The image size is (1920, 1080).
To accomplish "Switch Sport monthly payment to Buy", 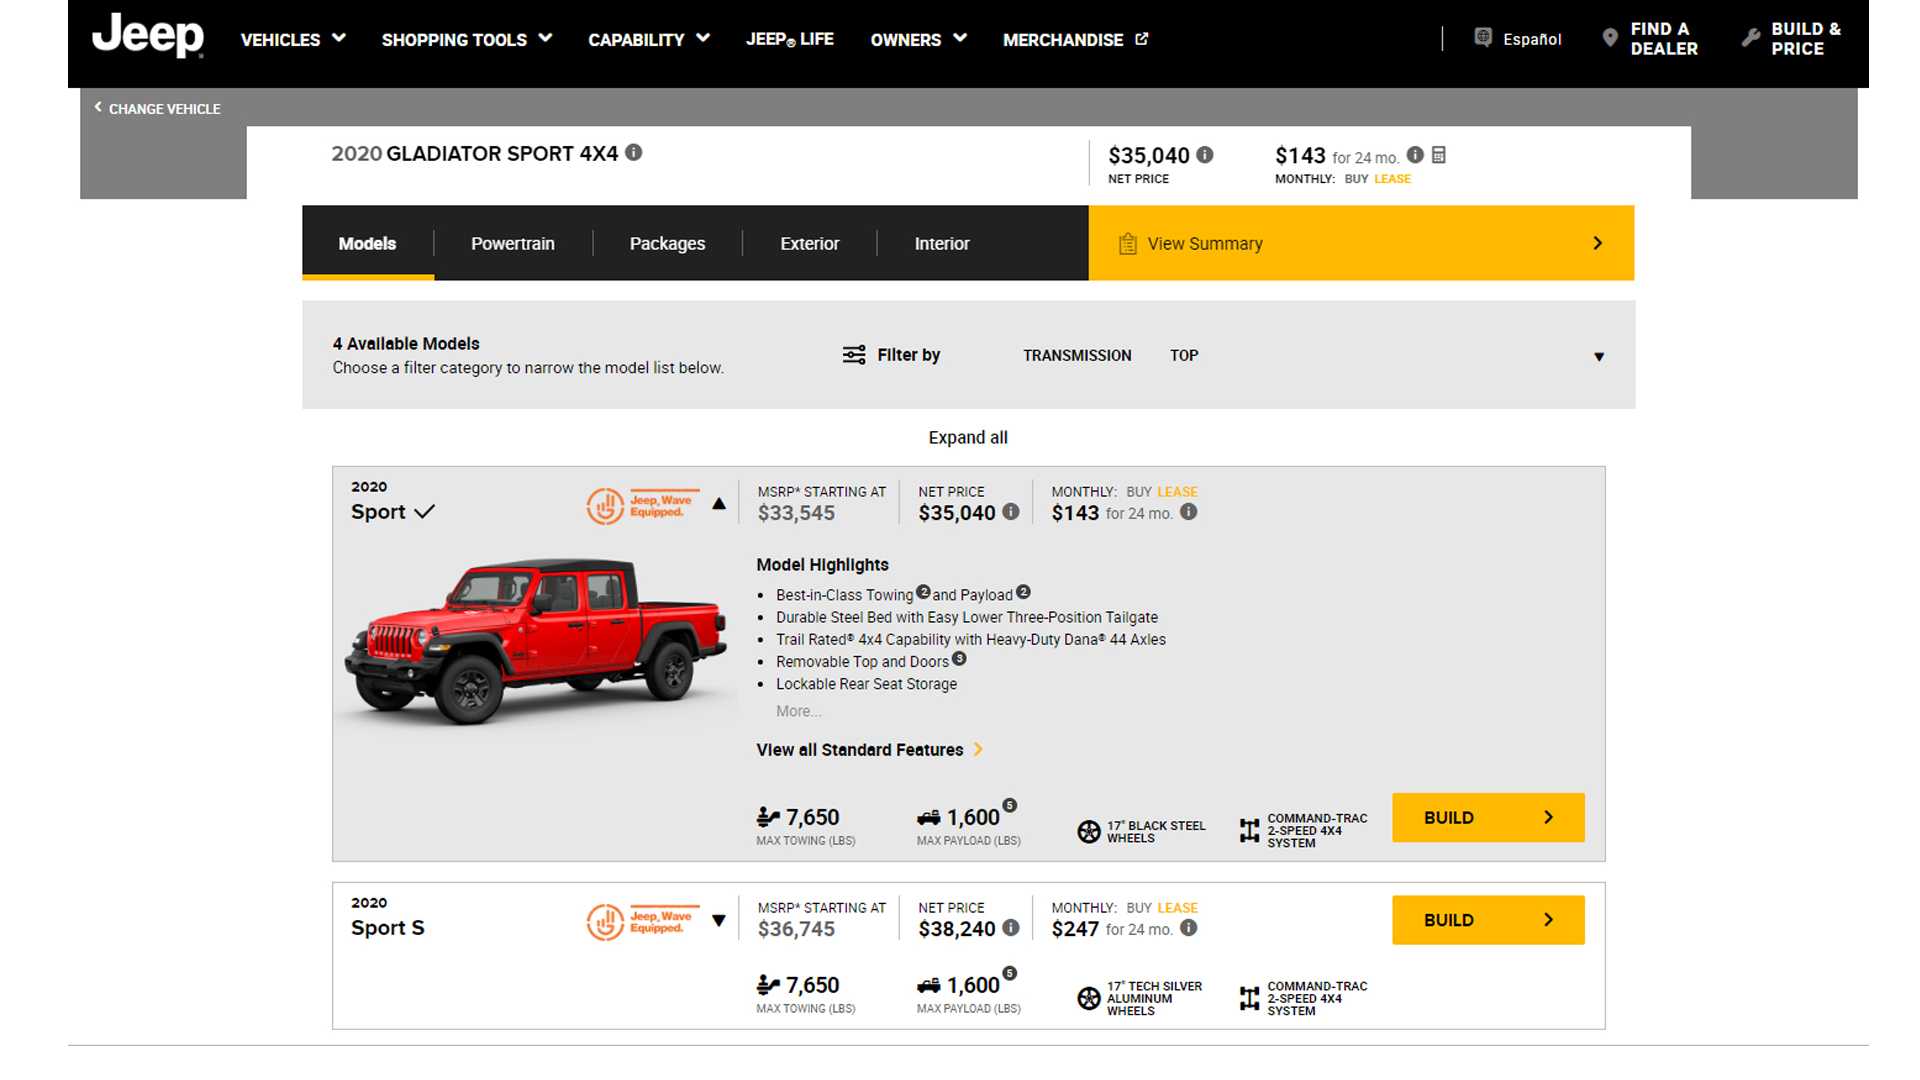I will [x=1139, y=492].
